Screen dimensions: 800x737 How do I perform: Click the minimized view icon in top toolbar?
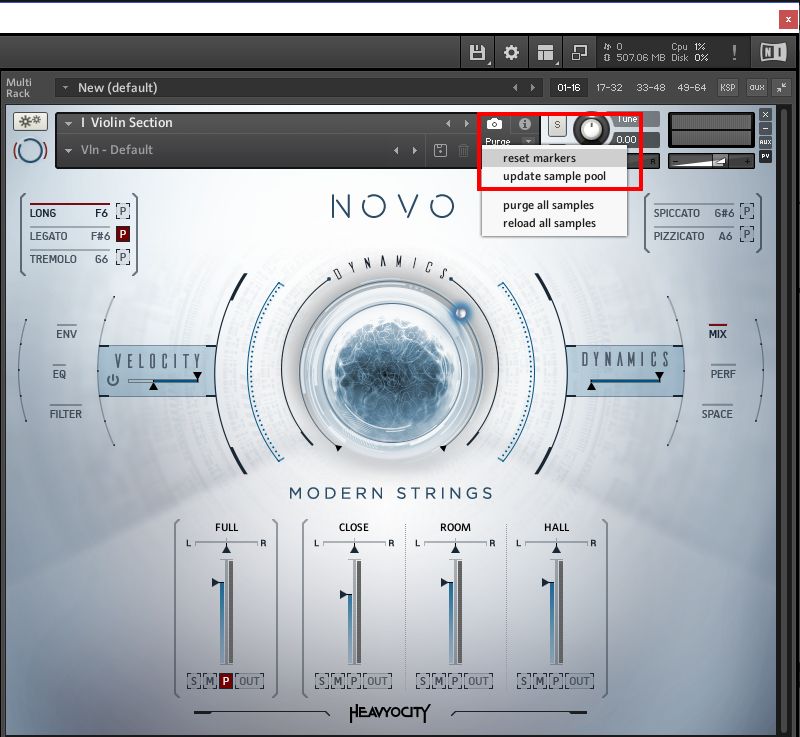[x=579, y=52]
